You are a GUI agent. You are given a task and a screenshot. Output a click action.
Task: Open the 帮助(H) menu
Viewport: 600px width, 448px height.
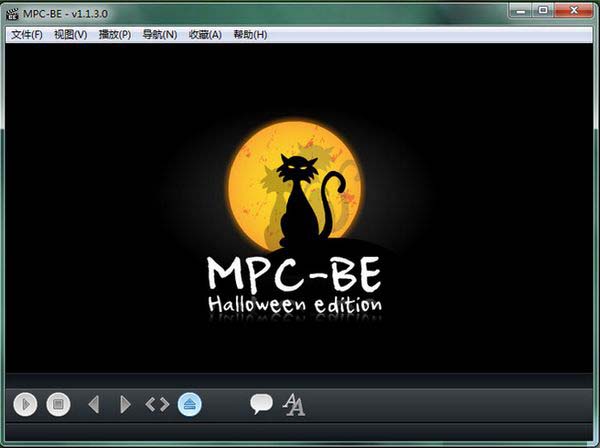click(x=250, y=35)
